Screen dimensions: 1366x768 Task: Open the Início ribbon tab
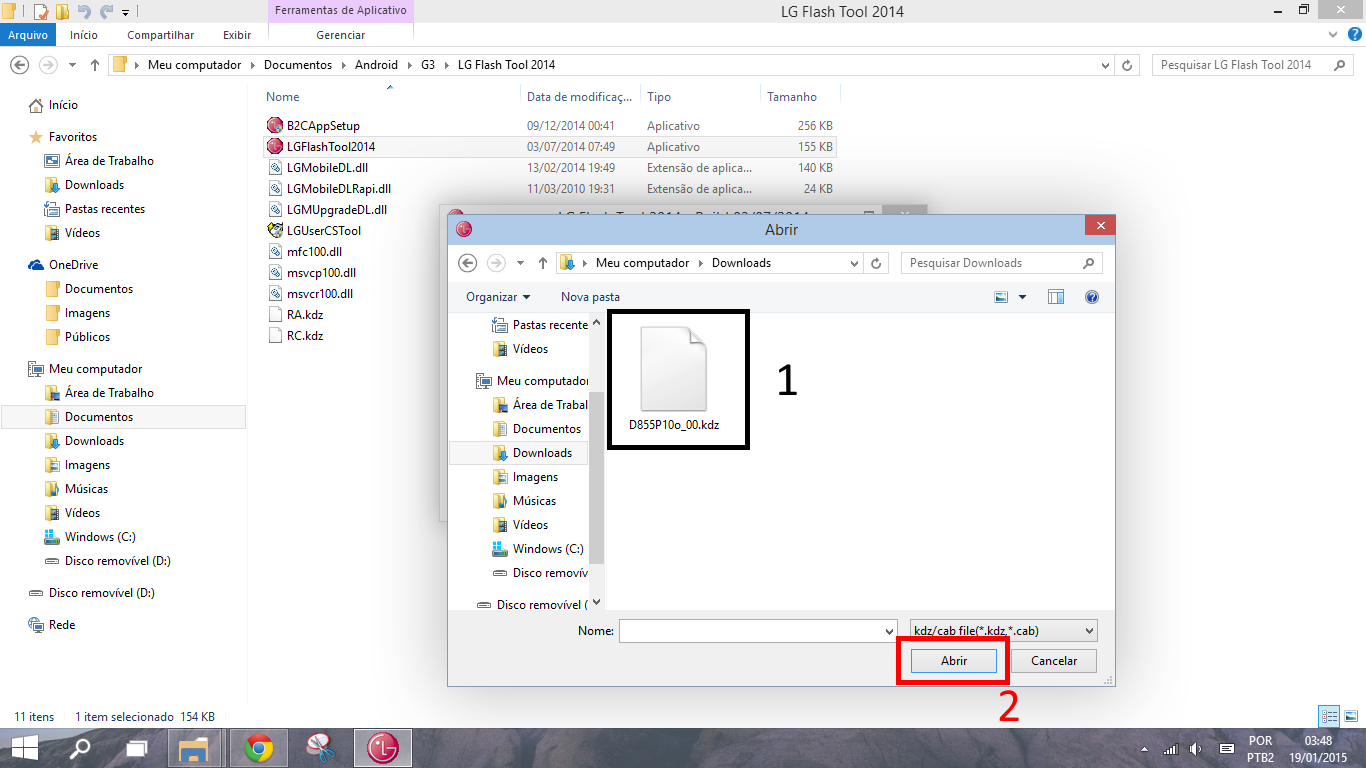[x=84, y=35]
